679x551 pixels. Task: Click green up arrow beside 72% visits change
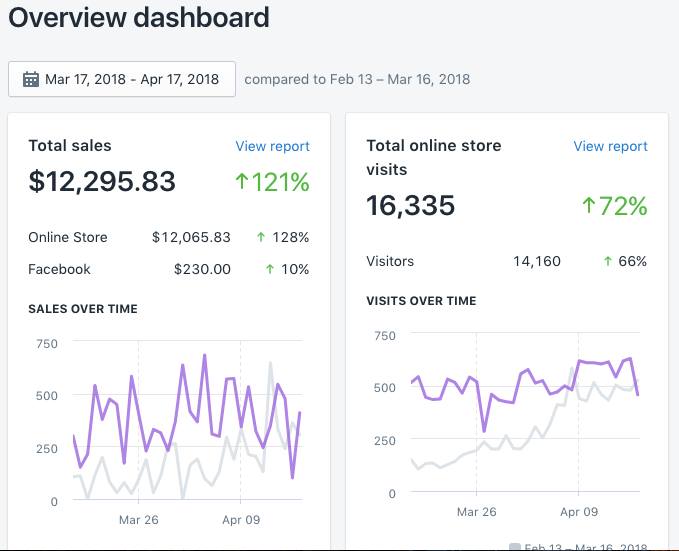click(x=589, y=206)
